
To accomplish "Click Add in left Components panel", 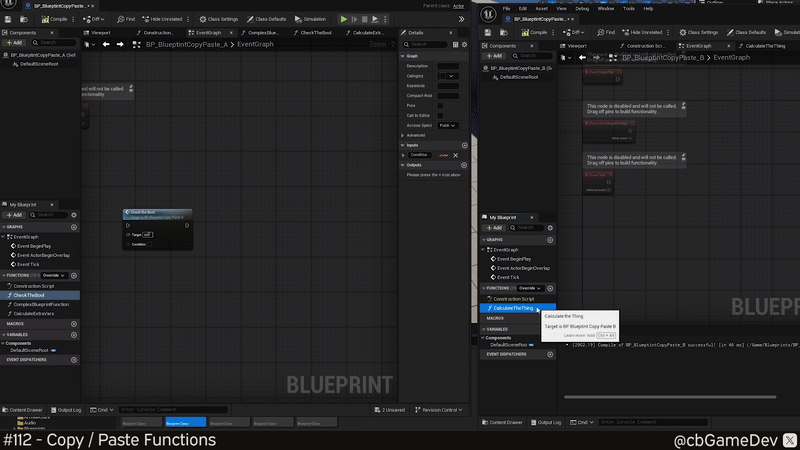I will (15, 43).
